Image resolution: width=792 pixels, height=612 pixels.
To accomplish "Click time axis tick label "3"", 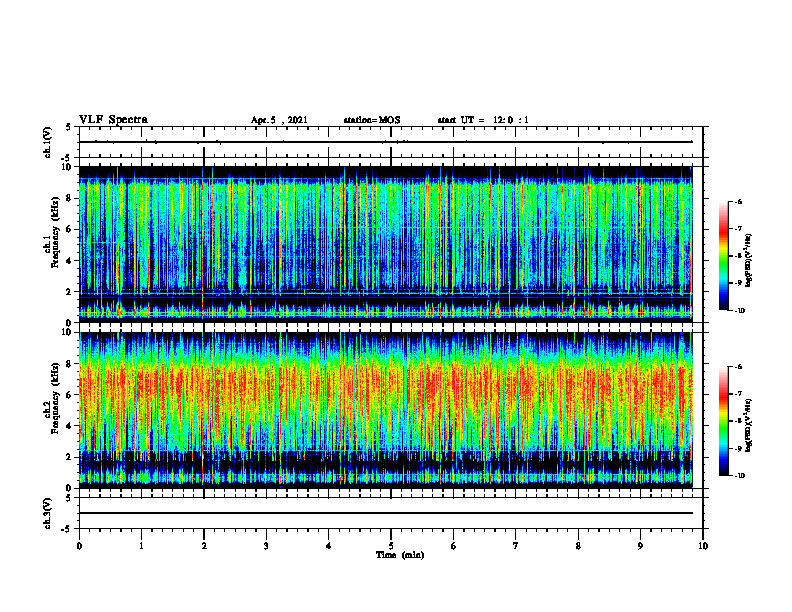I will (x=266, y=546).
